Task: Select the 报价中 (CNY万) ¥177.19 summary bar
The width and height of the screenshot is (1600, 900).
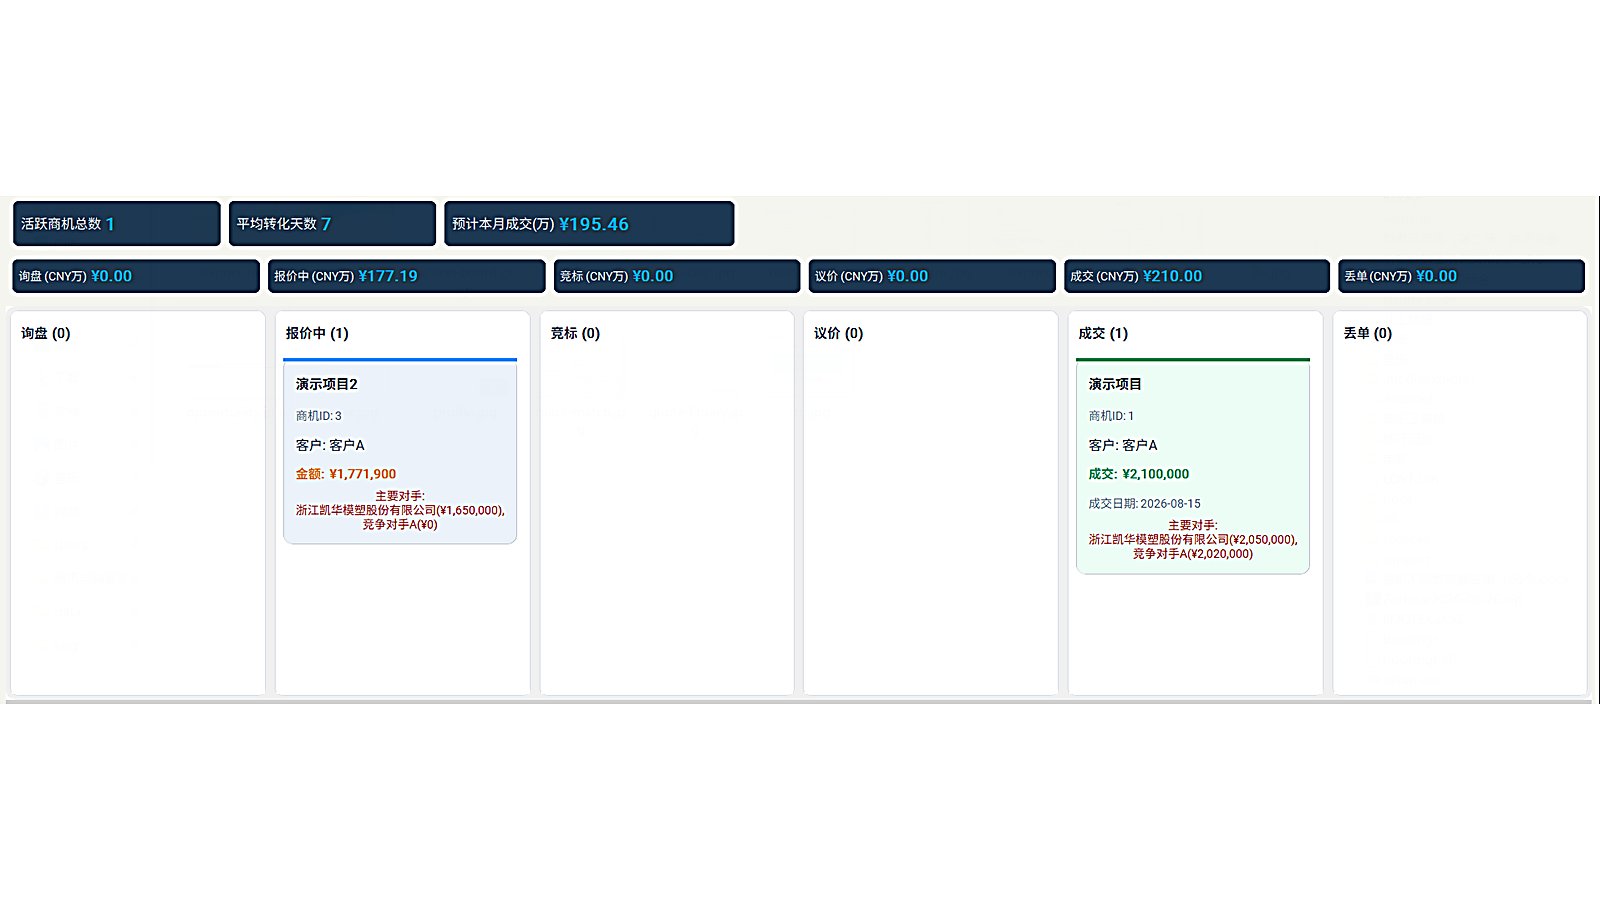Action: pos(407,276)
